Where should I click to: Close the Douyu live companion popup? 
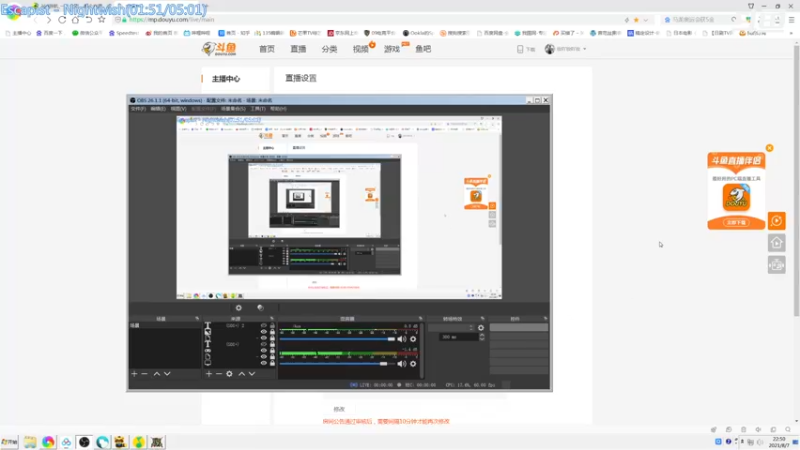[769, 148]
